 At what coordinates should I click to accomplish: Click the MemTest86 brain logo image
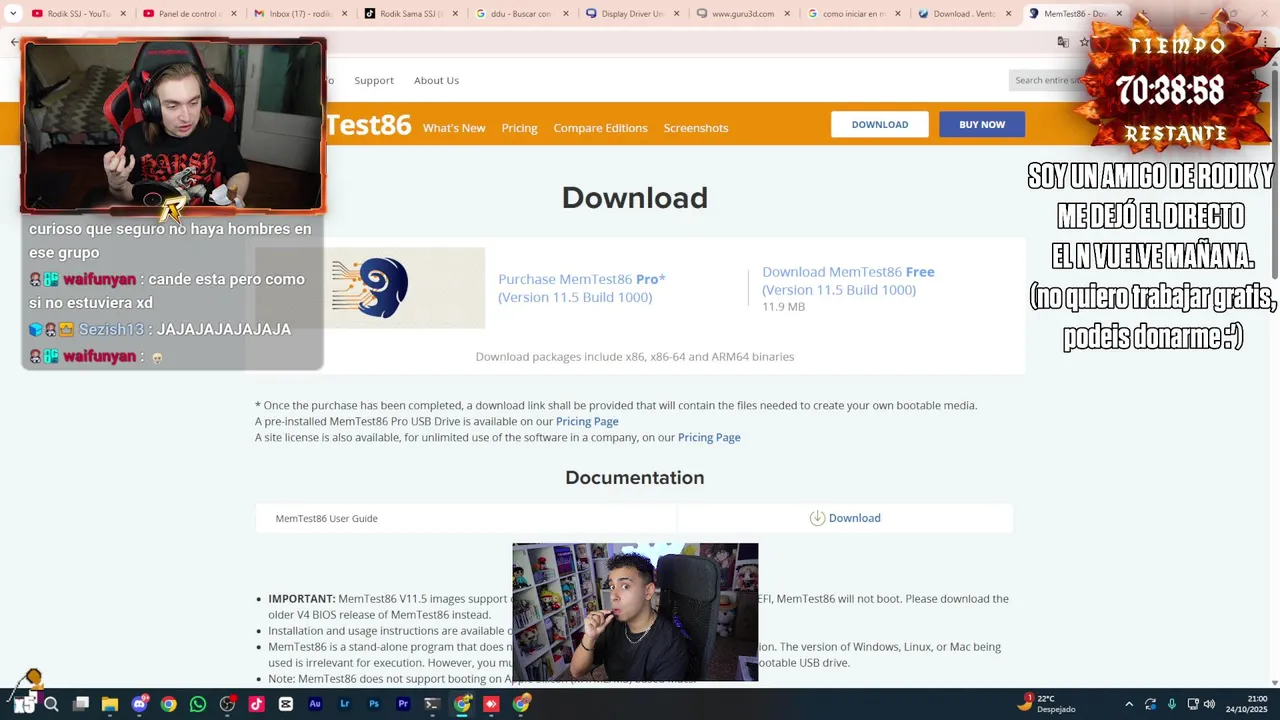pos(370,288)
